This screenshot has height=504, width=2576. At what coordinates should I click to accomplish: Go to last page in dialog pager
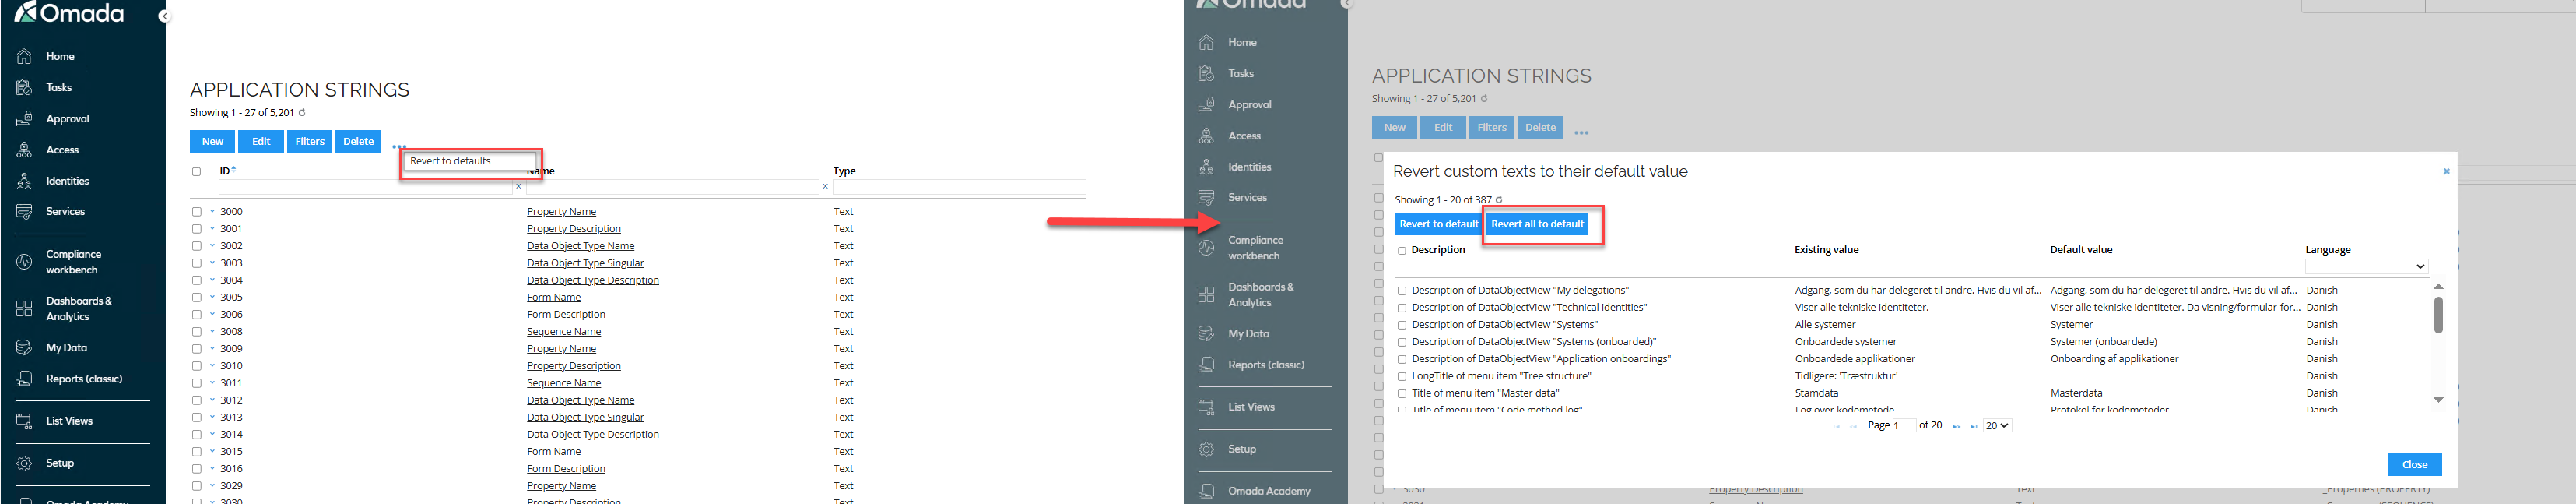point(1974,427)
